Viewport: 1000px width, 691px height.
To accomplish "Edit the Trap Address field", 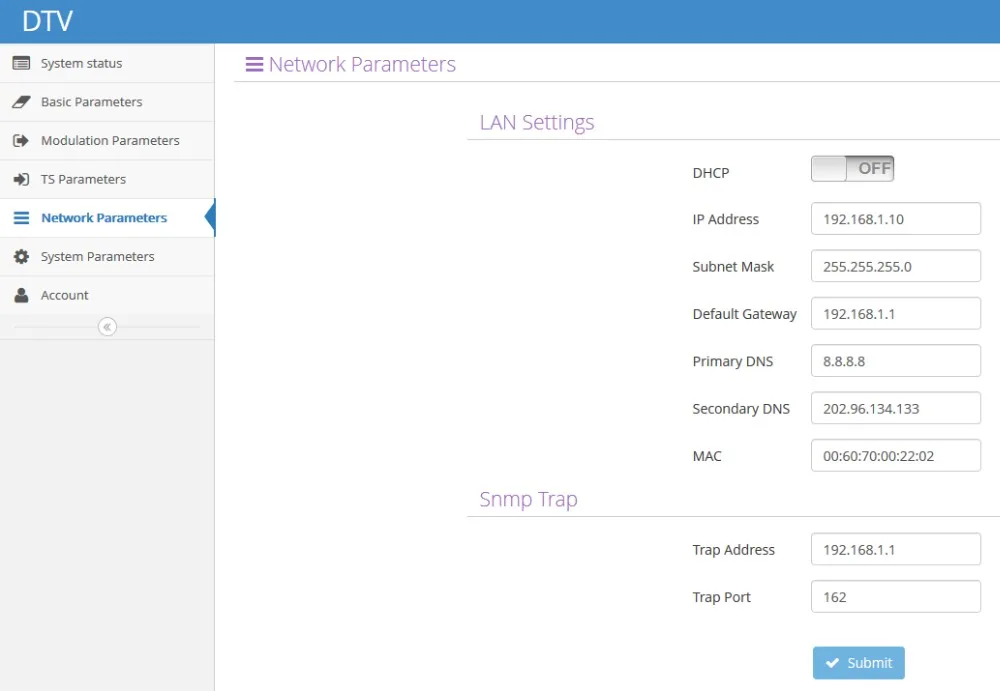I will click(x=895, y=549).
